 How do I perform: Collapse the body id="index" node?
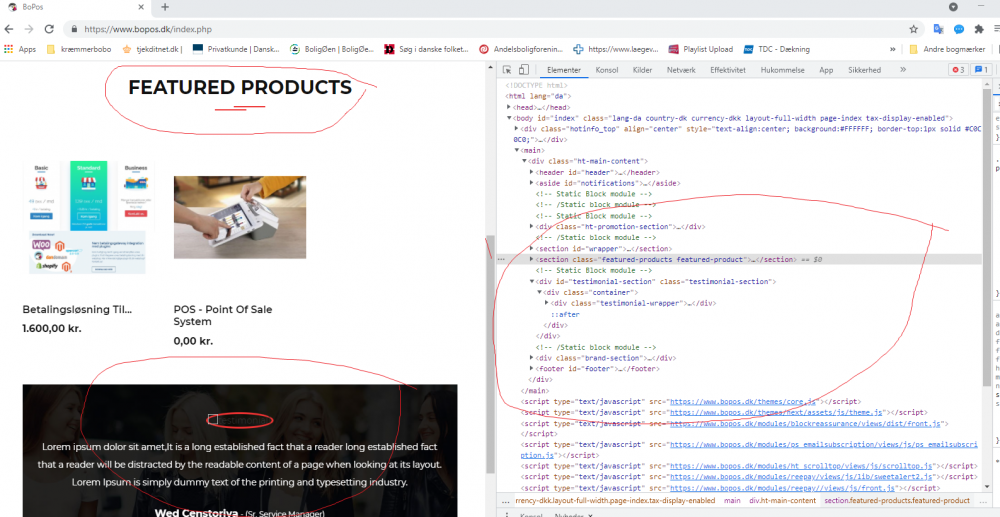pyautogui.click(x=509, y=119)
